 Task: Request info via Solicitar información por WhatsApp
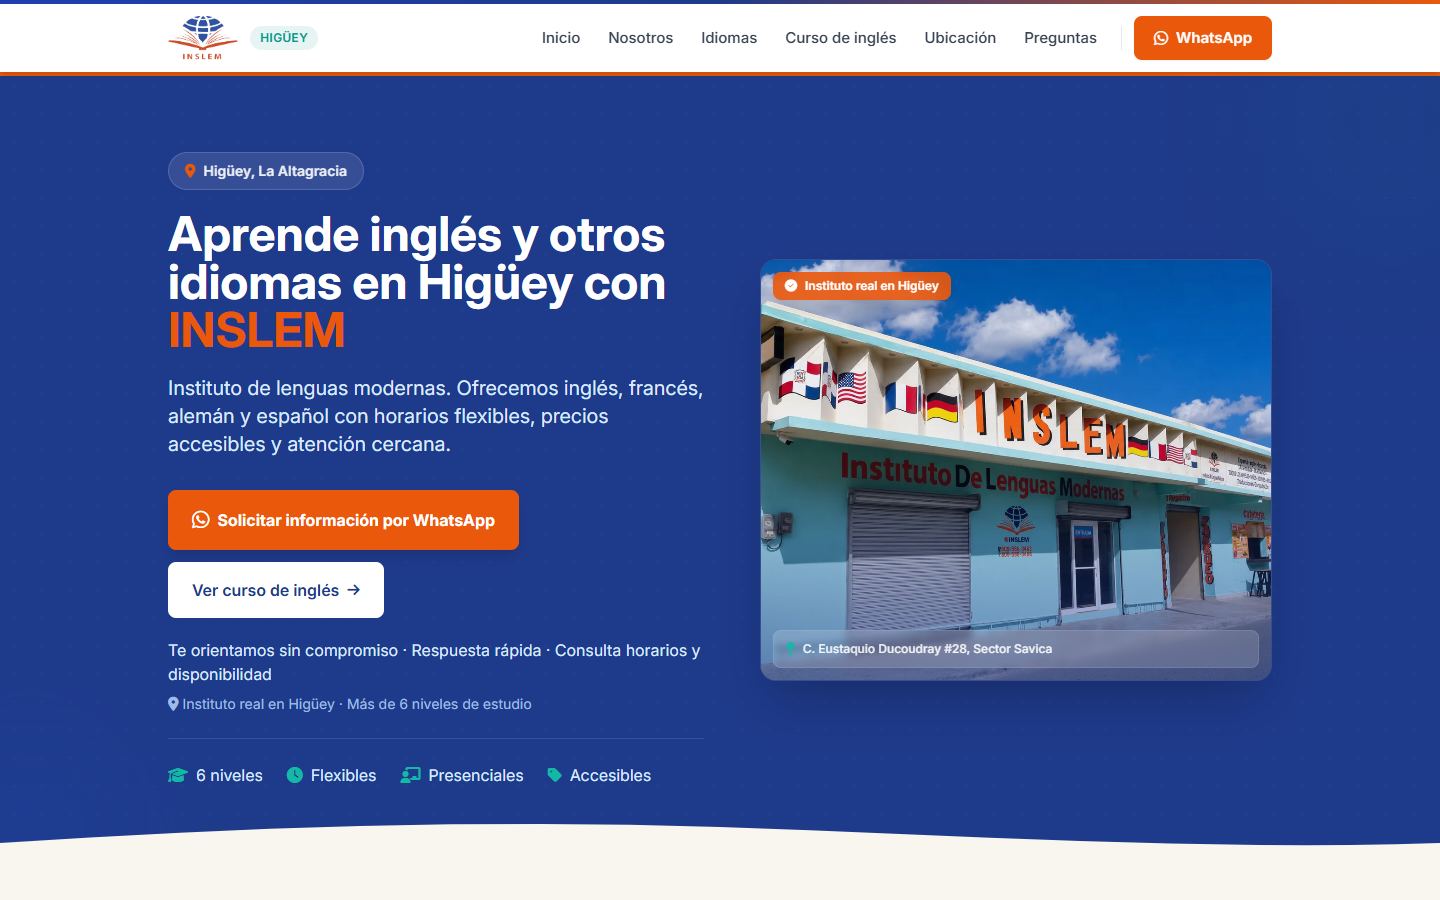coord(343,520)
